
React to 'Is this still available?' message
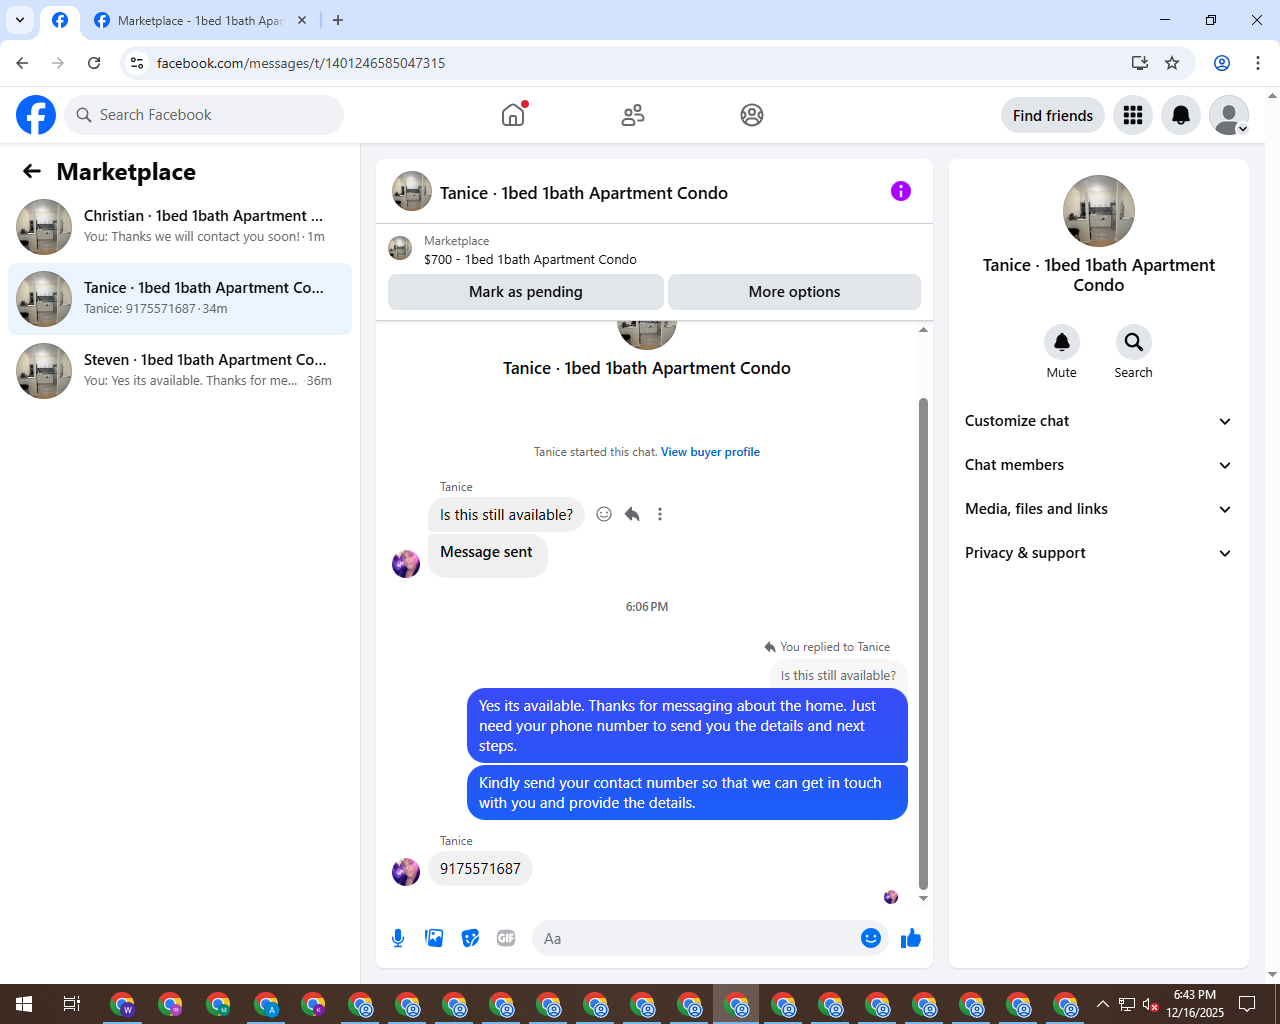click(x=604, y=514)
